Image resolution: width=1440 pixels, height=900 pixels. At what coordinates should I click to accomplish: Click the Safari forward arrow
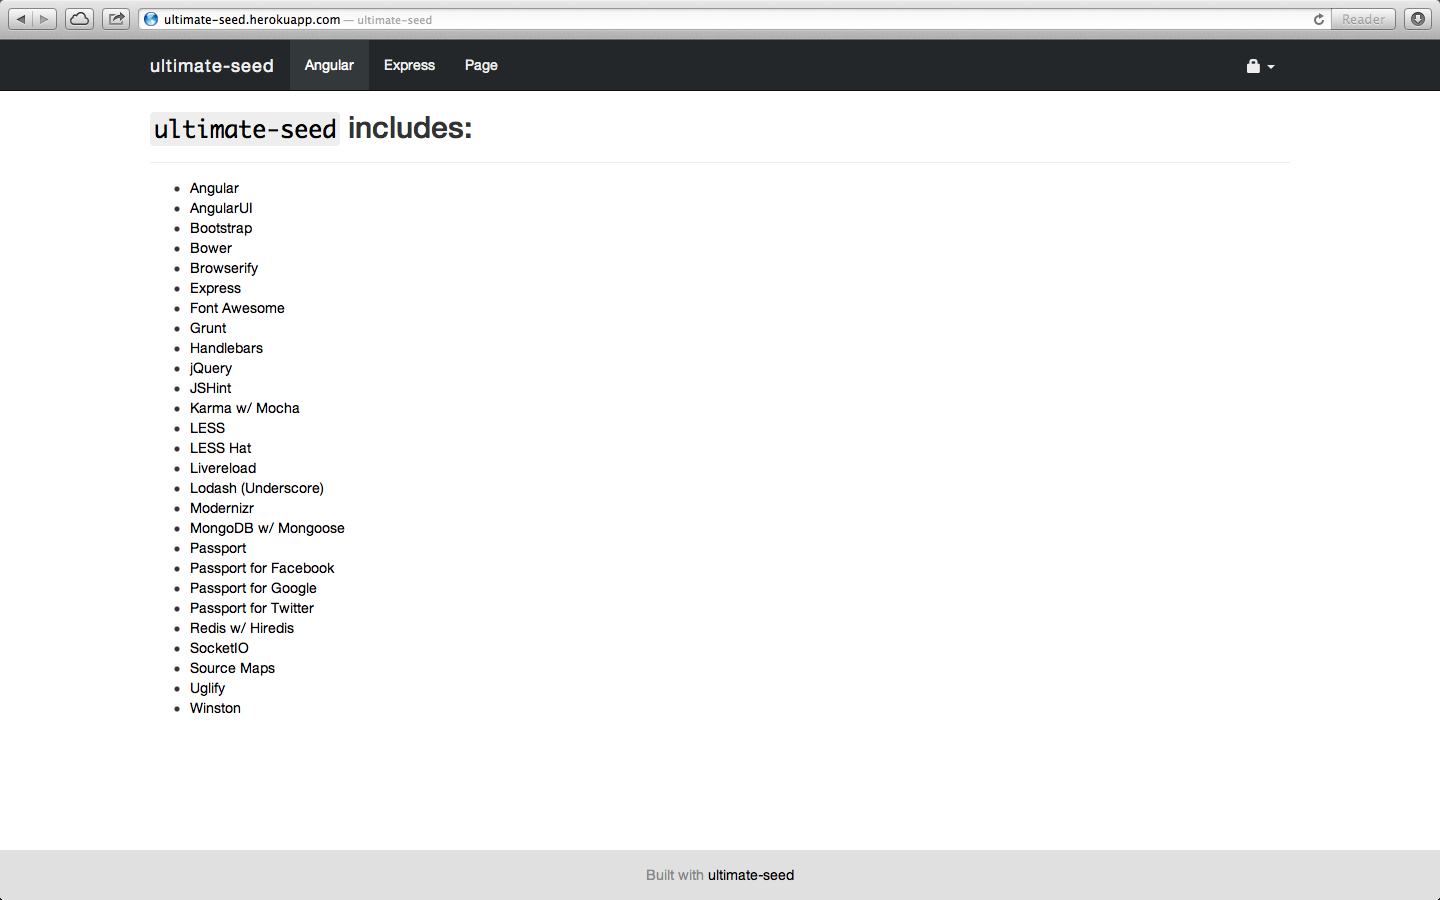[42, 18]
